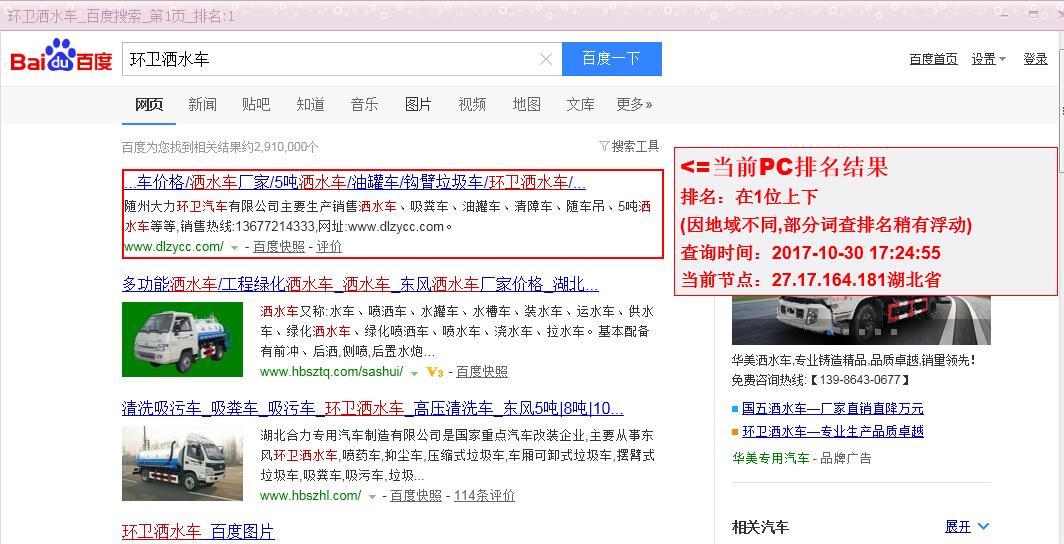1064x544 pixels.
Task: Click the www.hbsztq.com/sashui/ URL
Action: pos(332,372)
